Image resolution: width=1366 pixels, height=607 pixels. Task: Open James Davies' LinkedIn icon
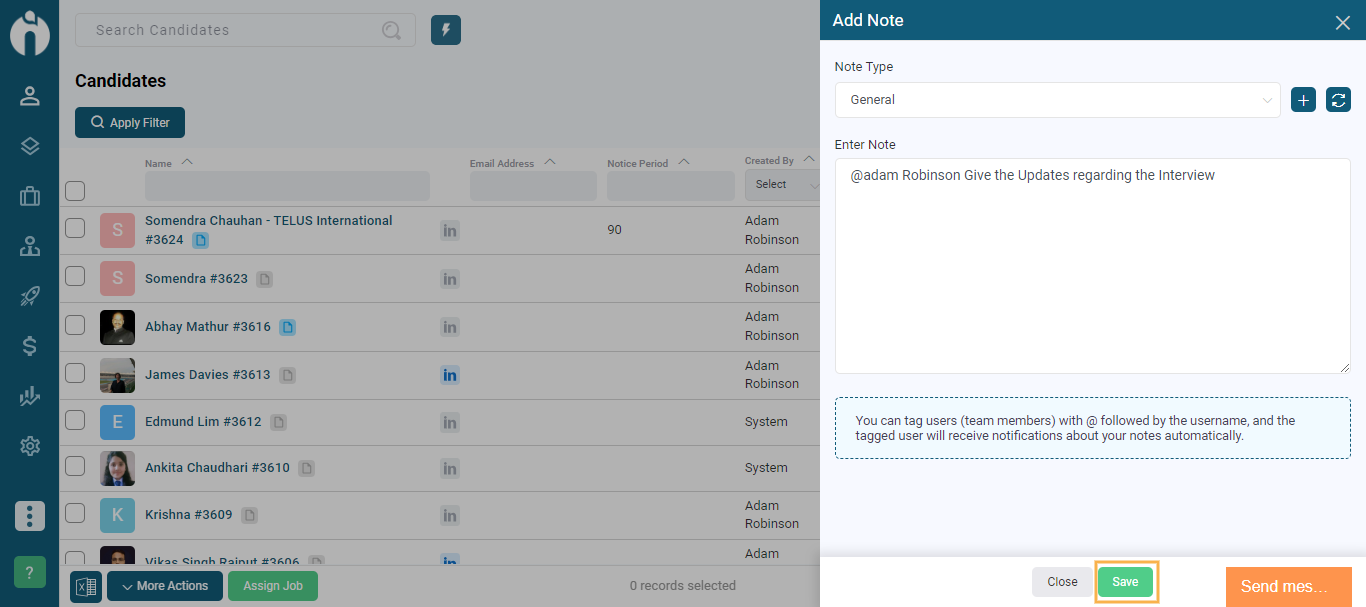450,375
